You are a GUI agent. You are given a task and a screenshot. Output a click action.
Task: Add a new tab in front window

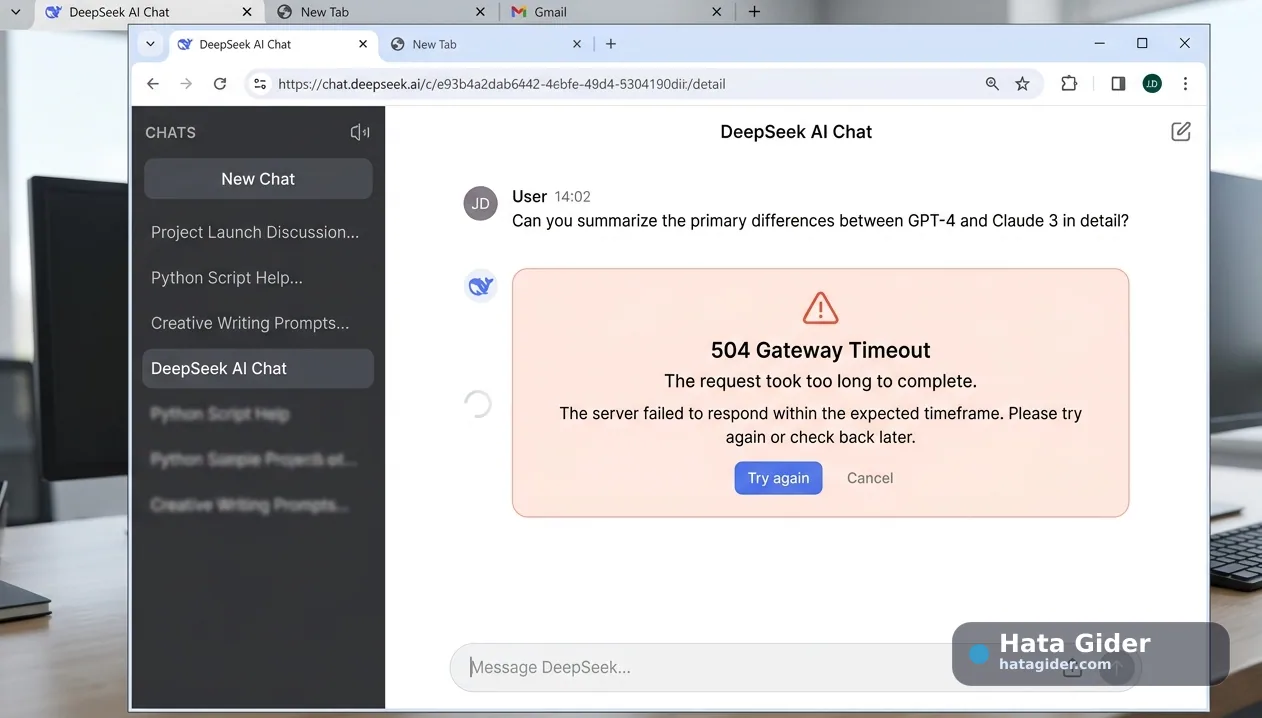[611, 44]
